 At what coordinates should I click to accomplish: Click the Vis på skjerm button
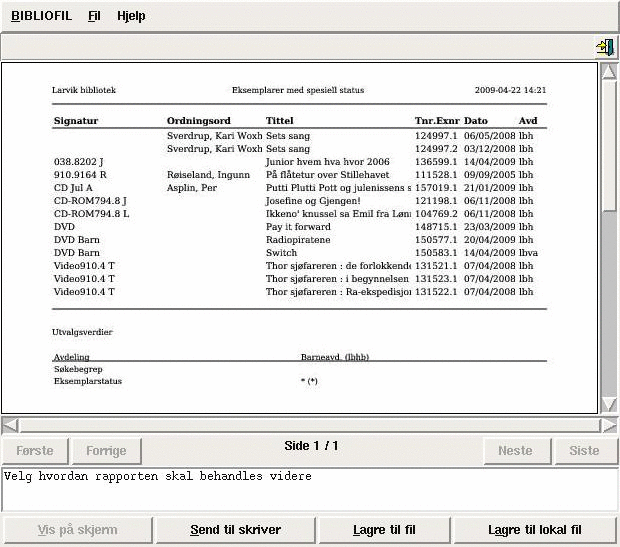[x=77, y=530]
